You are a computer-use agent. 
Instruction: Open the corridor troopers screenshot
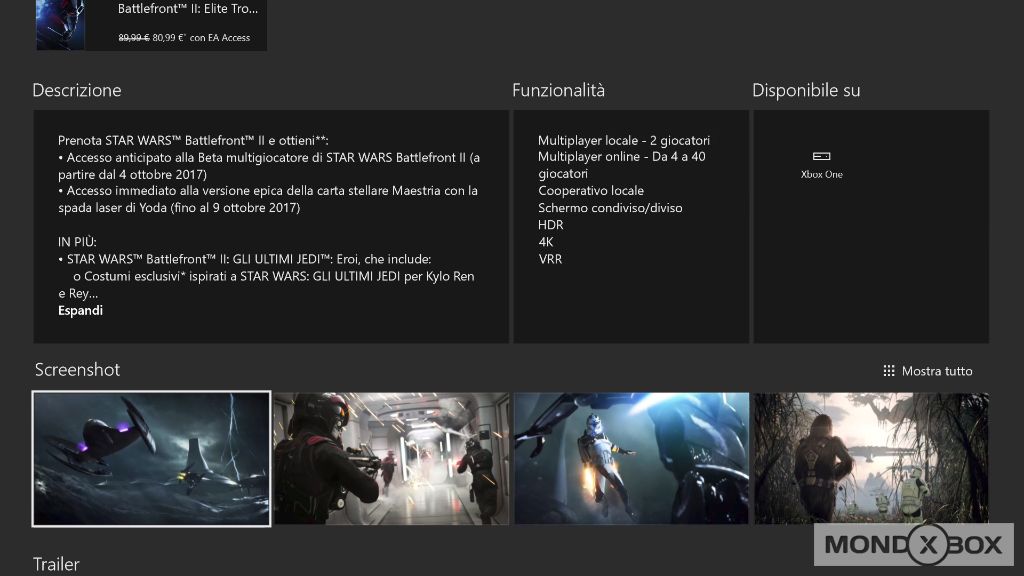pos(391,458)
